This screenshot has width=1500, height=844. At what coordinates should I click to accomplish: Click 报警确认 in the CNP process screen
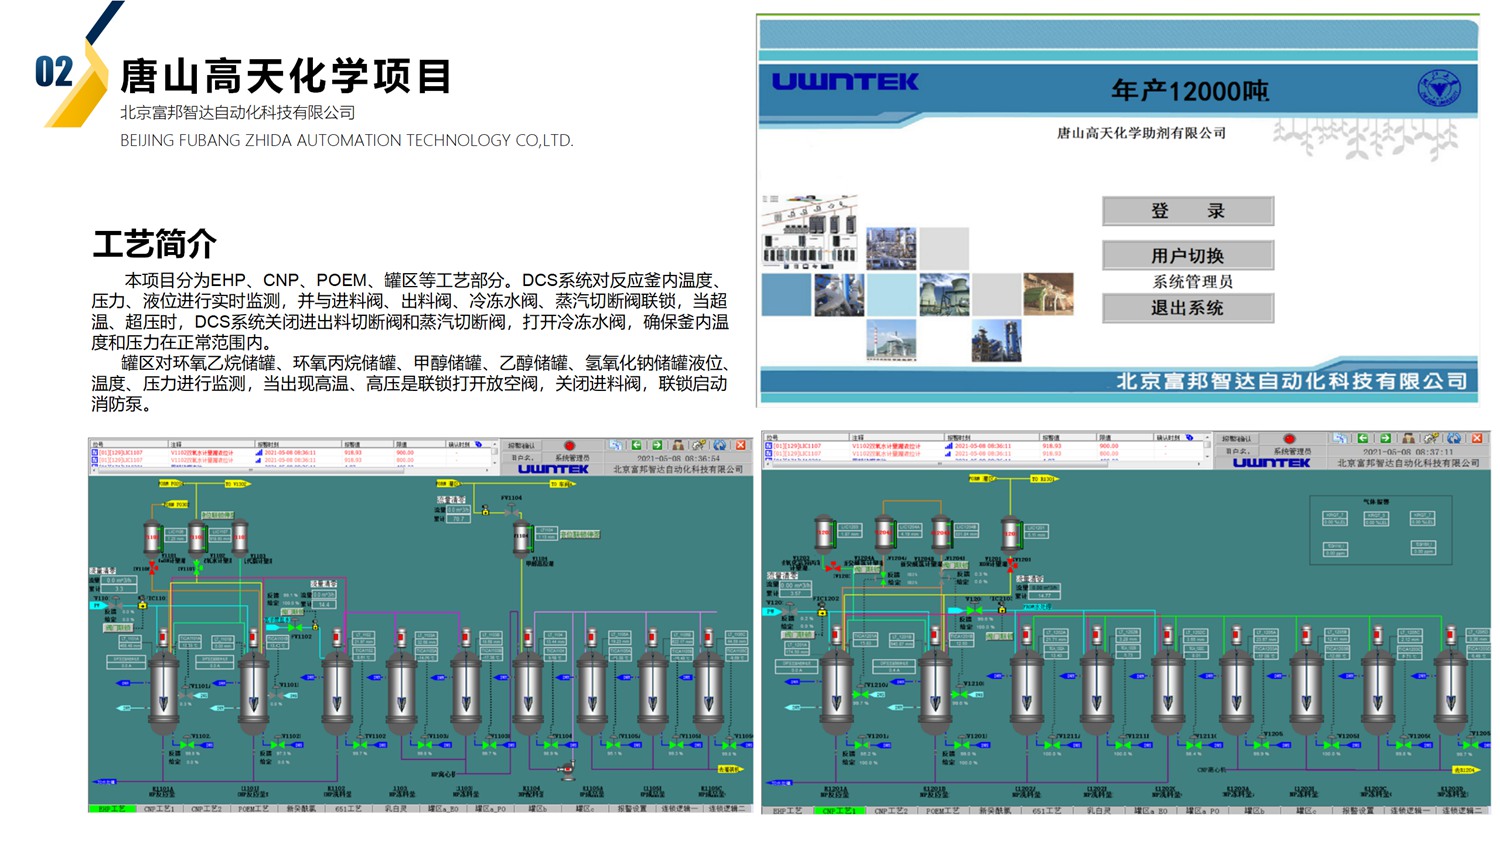click(1236, 439)
